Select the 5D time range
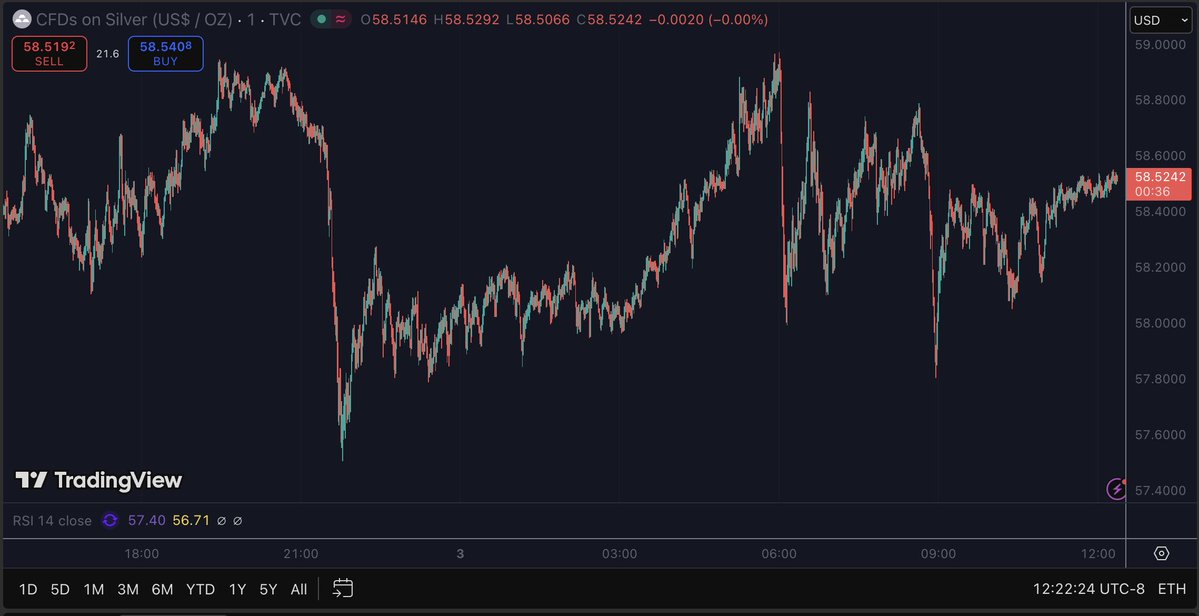The image size is (1199, 616). coord(60,589)
